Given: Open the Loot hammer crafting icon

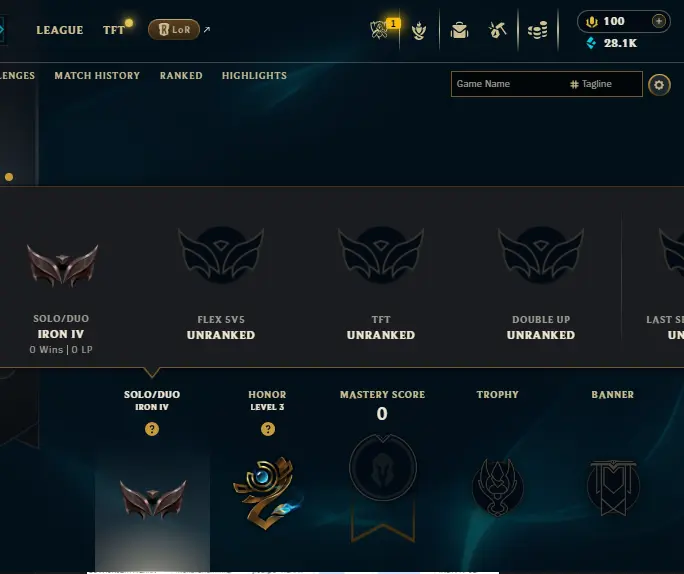Looking at the screenshot, I should (498, 30).
